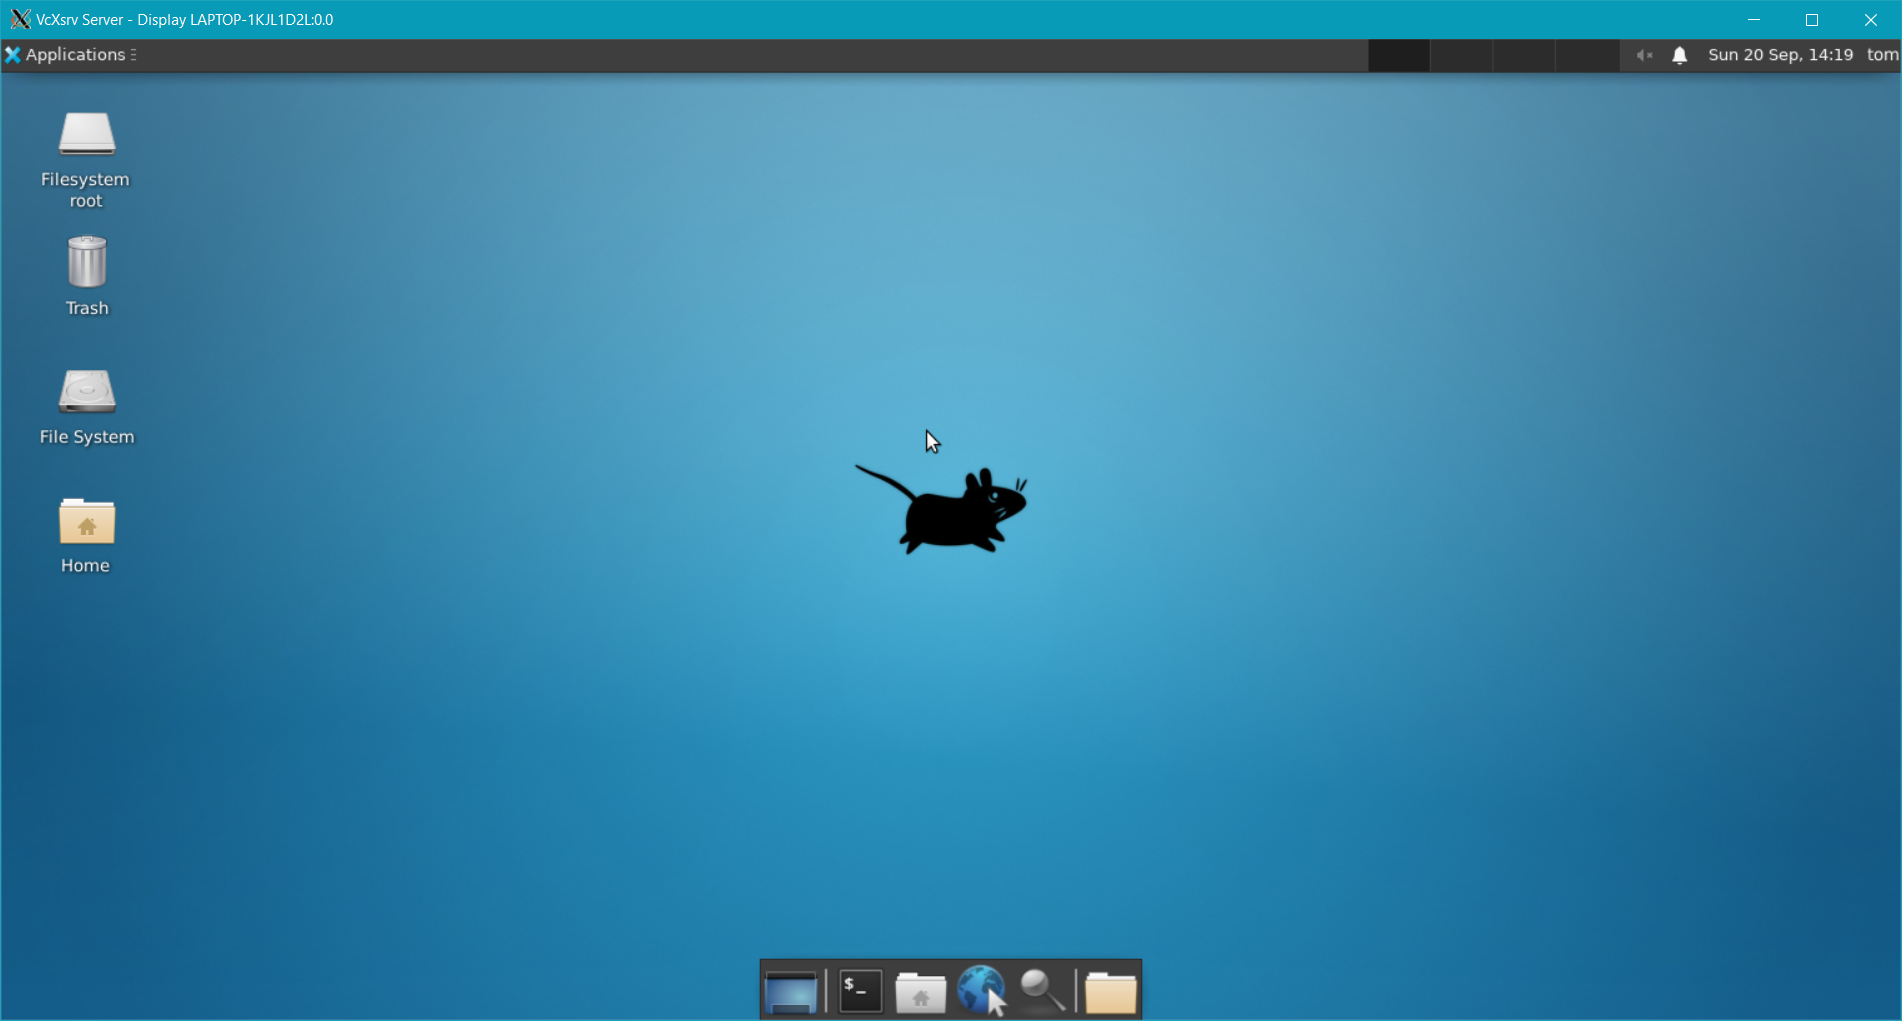Image resolution: width=1902 pixels, height=1021 pixels.
Task: Launch the web browser dock icon
Action: 980,990
